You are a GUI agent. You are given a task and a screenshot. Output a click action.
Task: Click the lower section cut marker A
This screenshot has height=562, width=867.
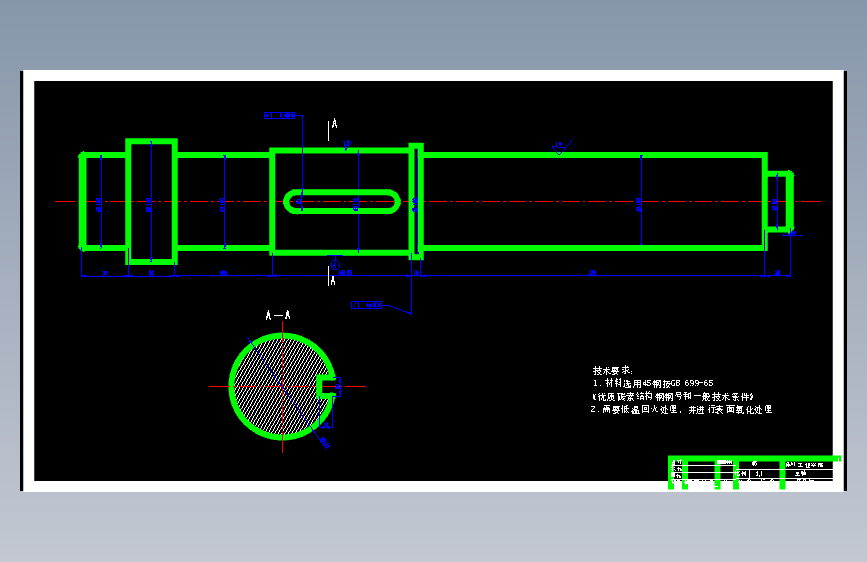coord(332,276)
